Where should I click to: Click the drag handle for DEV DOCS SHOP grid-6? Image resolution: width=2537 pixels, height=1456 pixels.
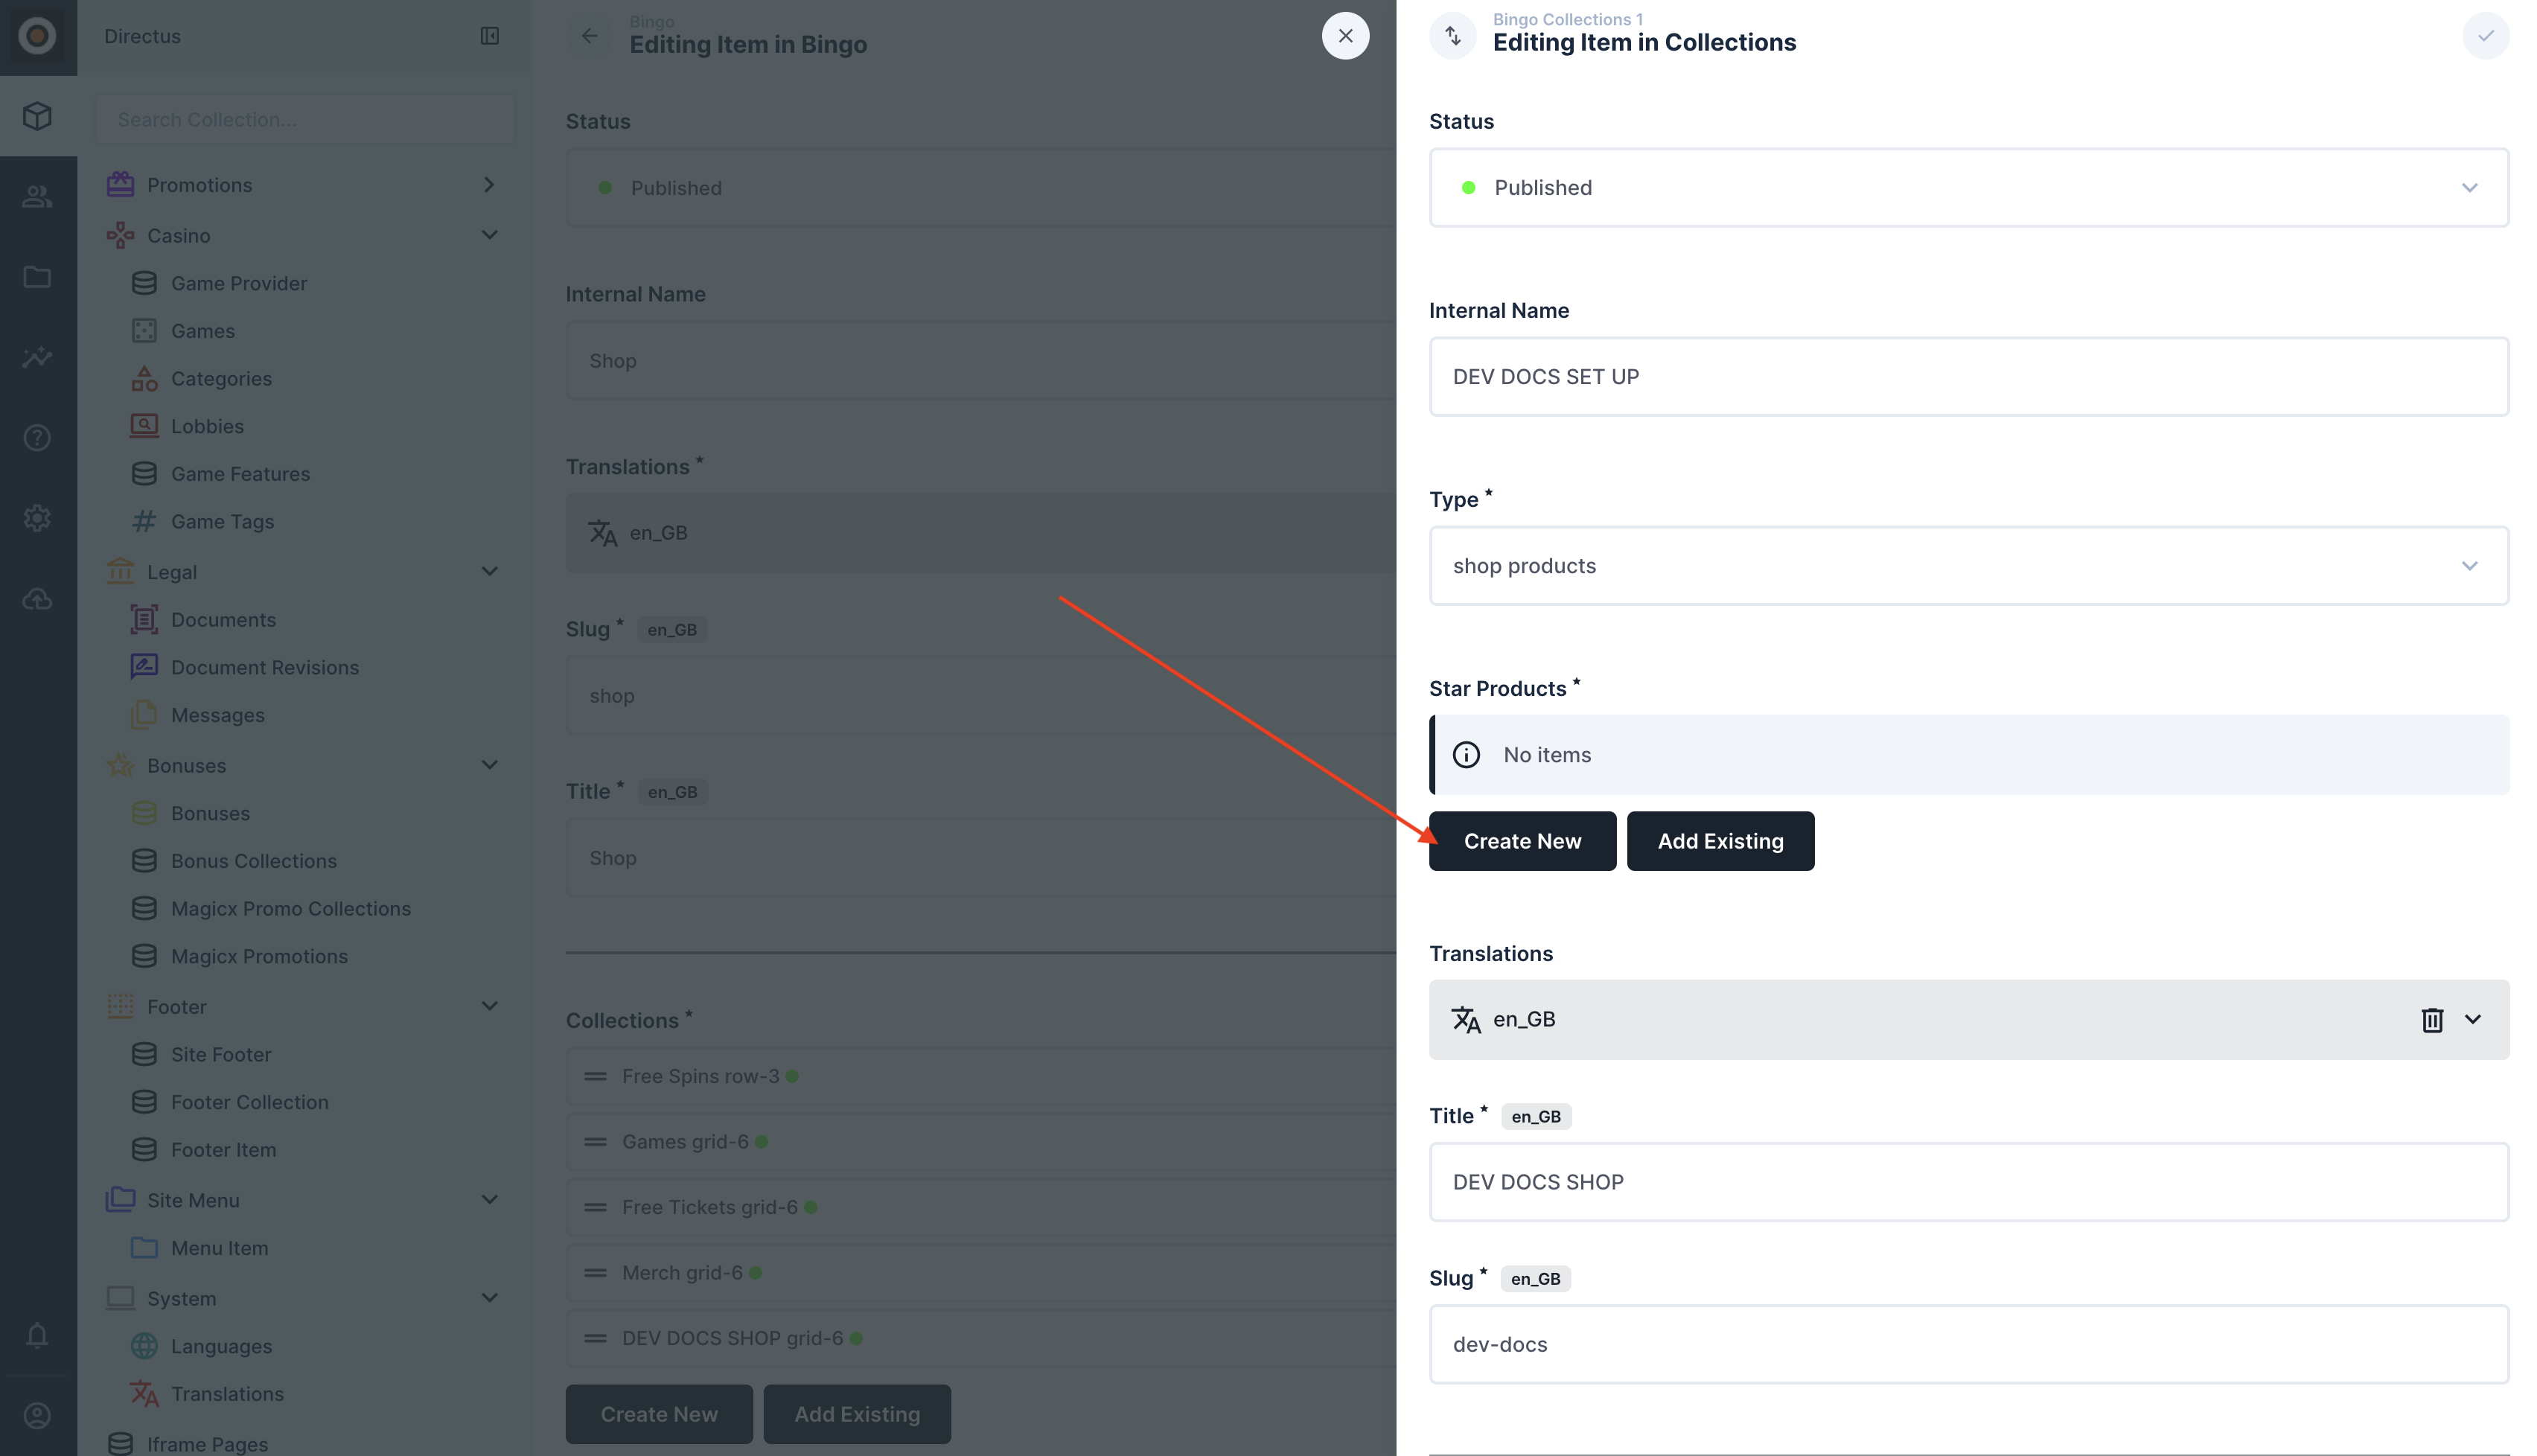click(596, 1339)
